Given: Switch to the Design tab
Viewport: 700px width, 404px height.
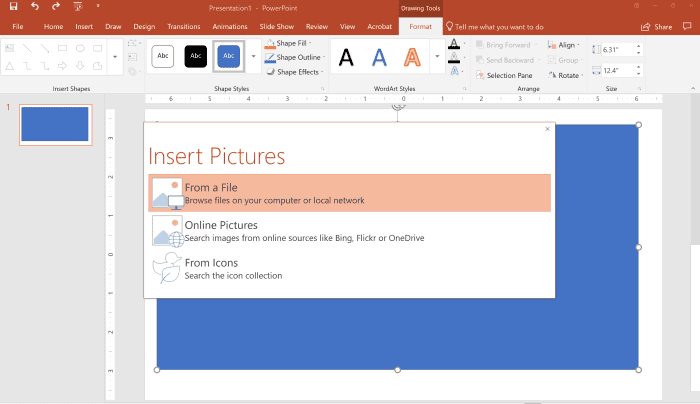Looking at the screenshot, I should 144,27.
